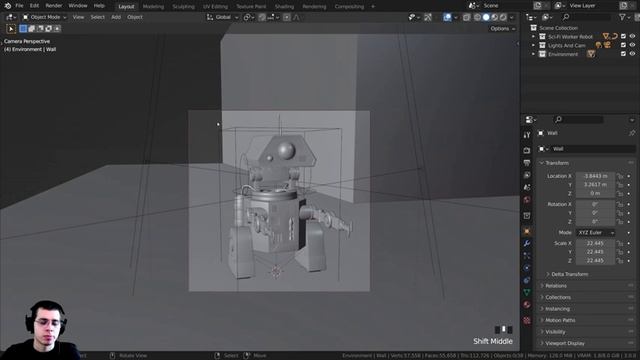Expand the Environment collection
The height and width of the screenshot is (360, 640).
[533, 54]
